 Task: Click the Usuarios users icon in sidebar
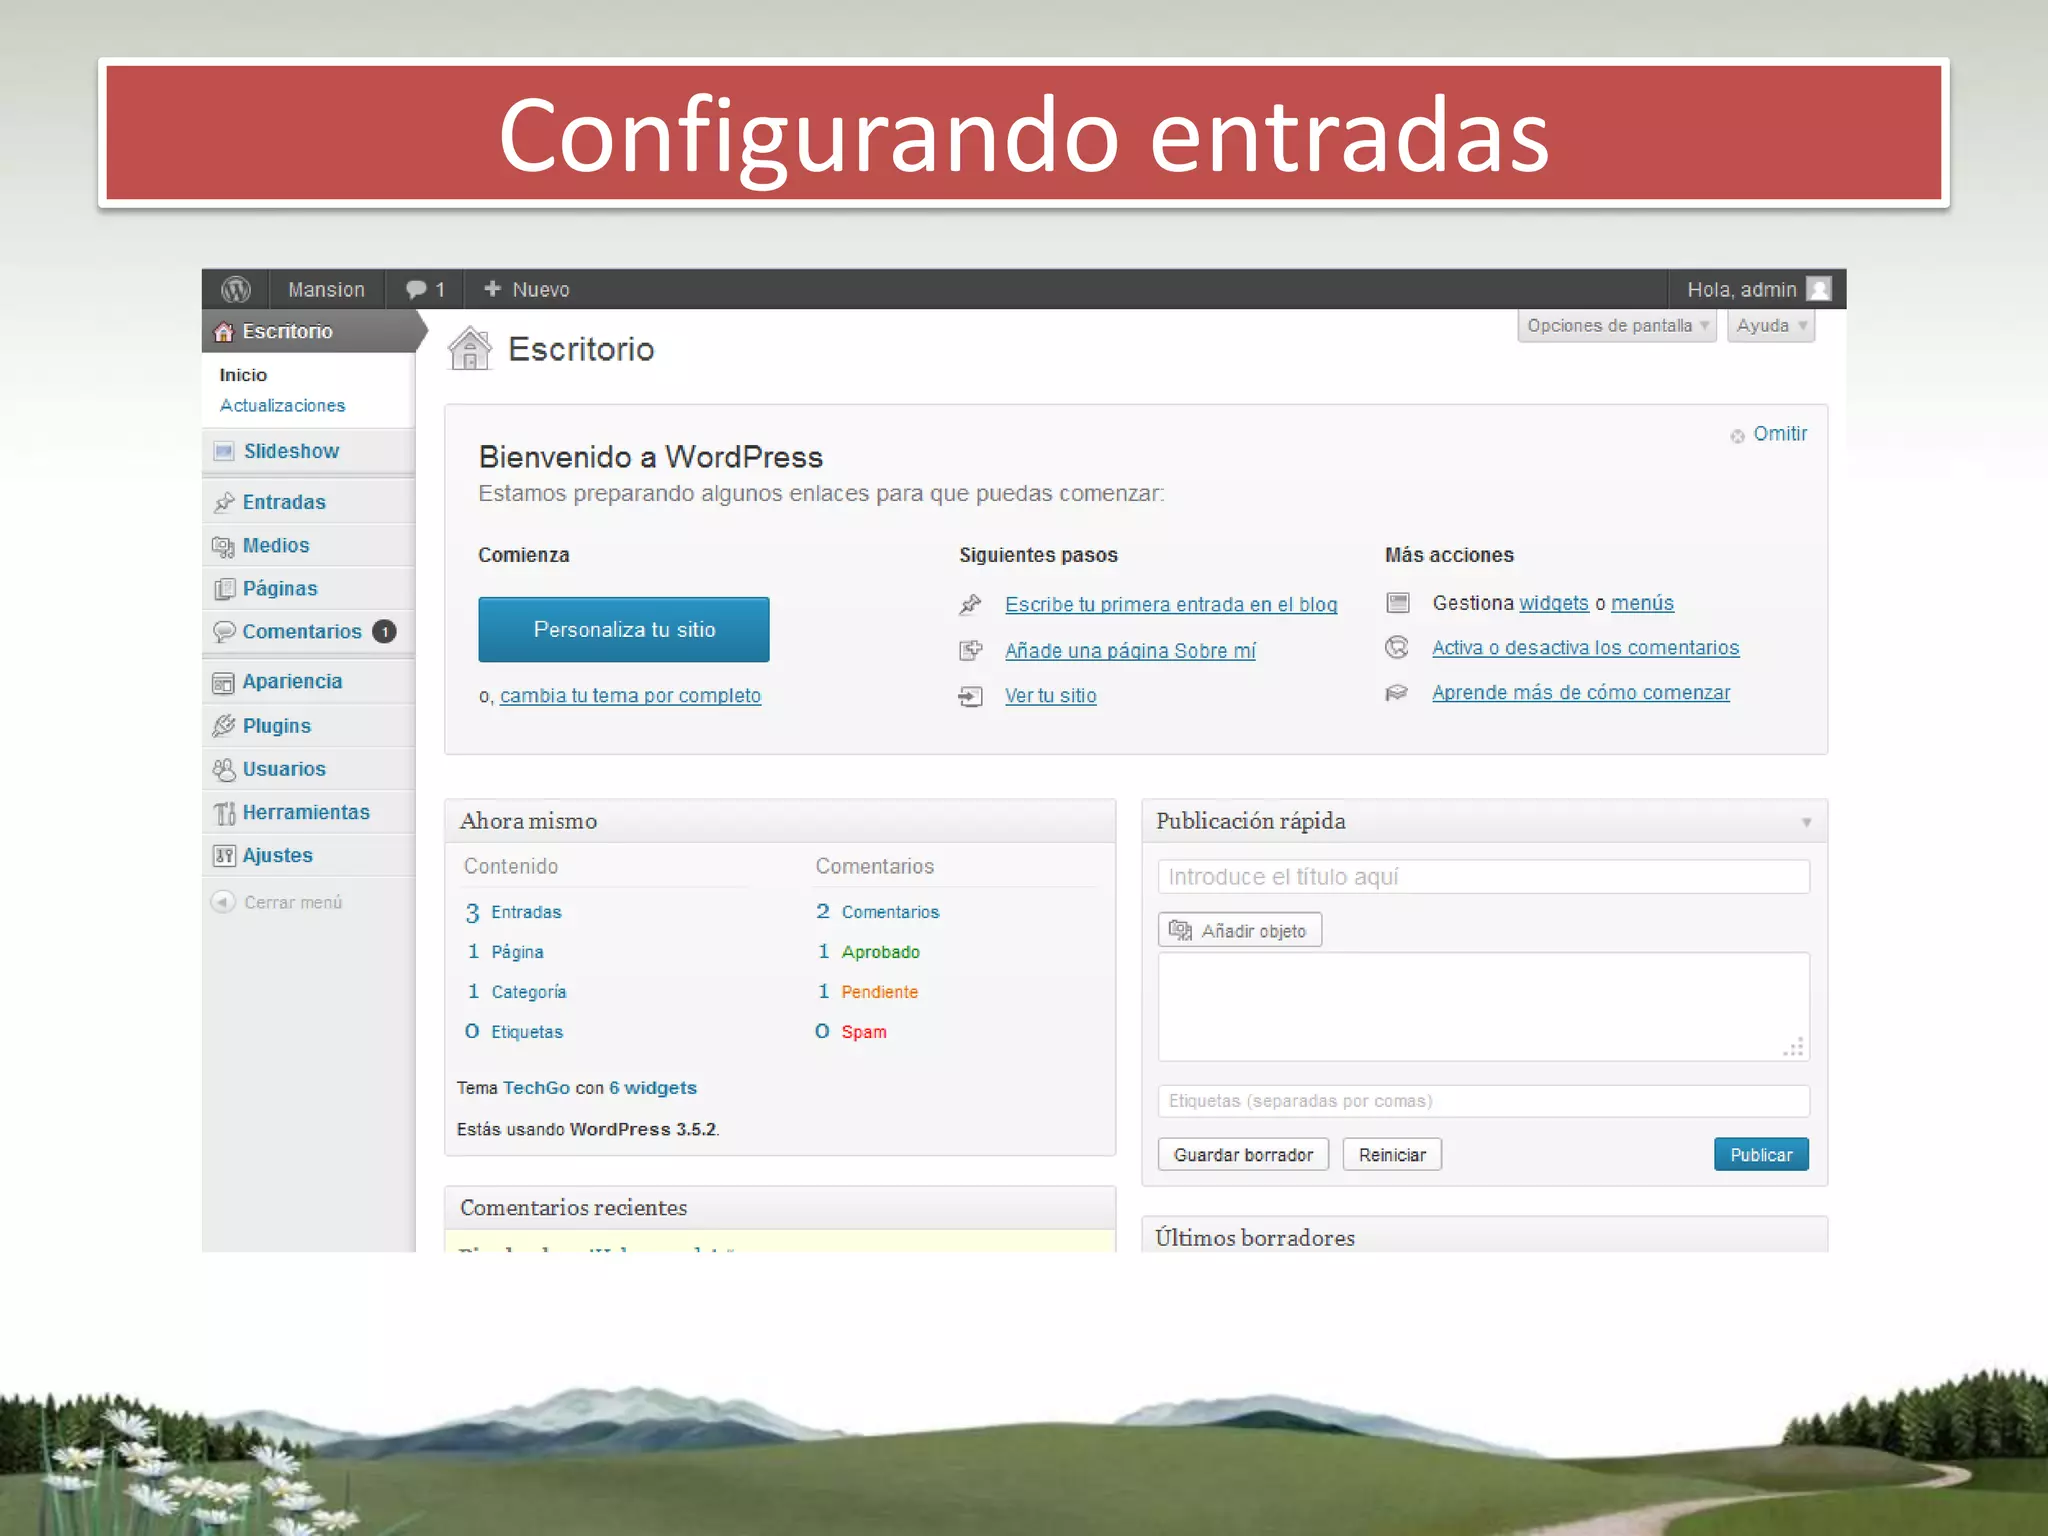coord(224,769)
